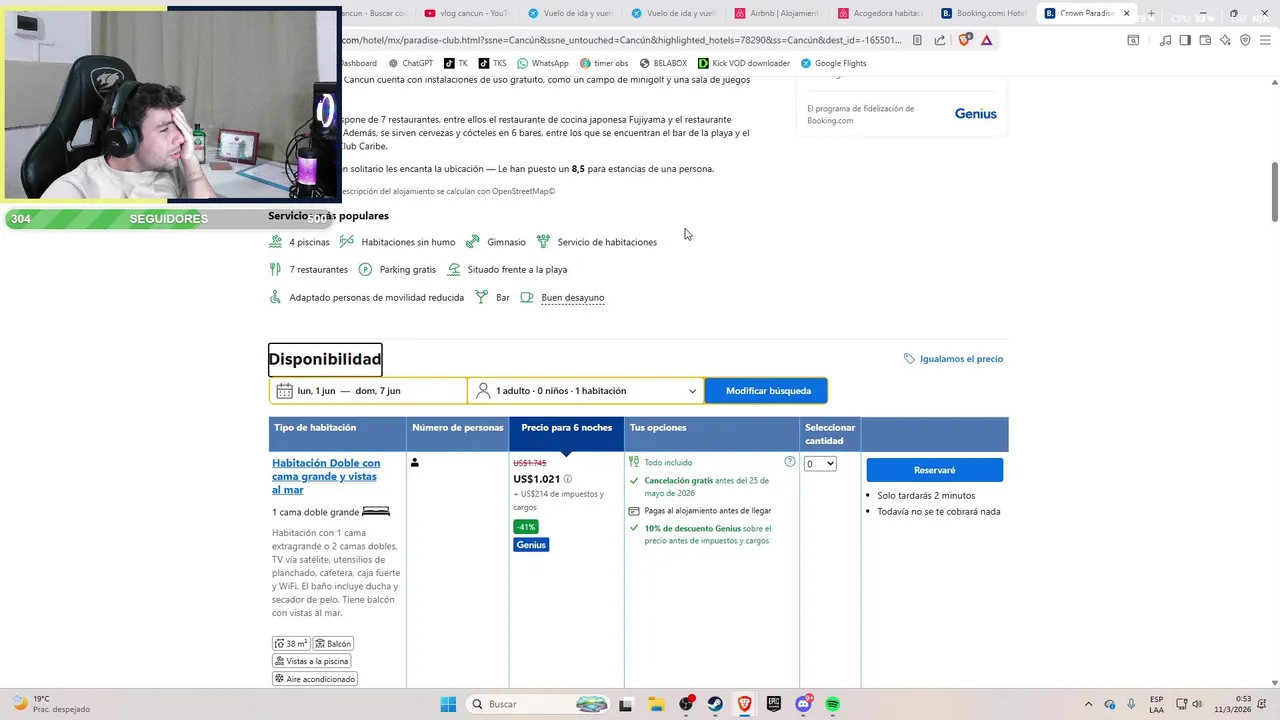Open the ChatGPT bookmark
This screenshot has width=1280, height=720.
coord(410,63)
